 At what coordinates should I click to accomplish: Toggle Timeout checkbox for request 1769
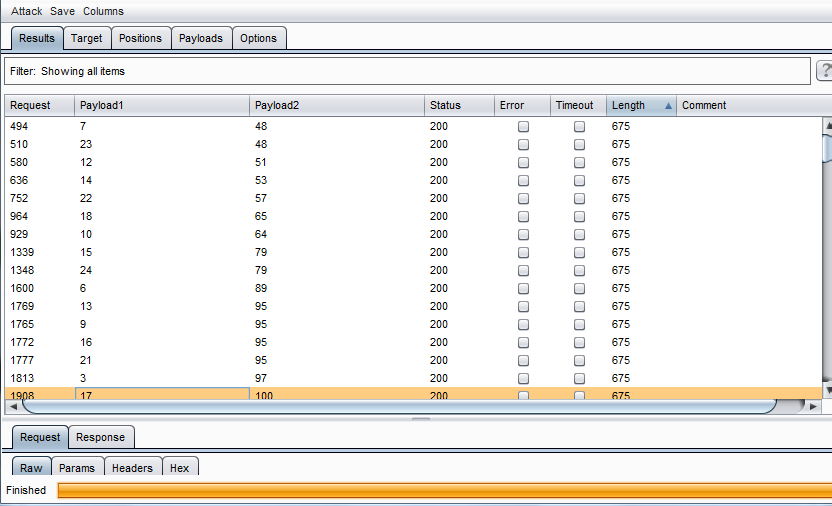[x=579, y=307]
